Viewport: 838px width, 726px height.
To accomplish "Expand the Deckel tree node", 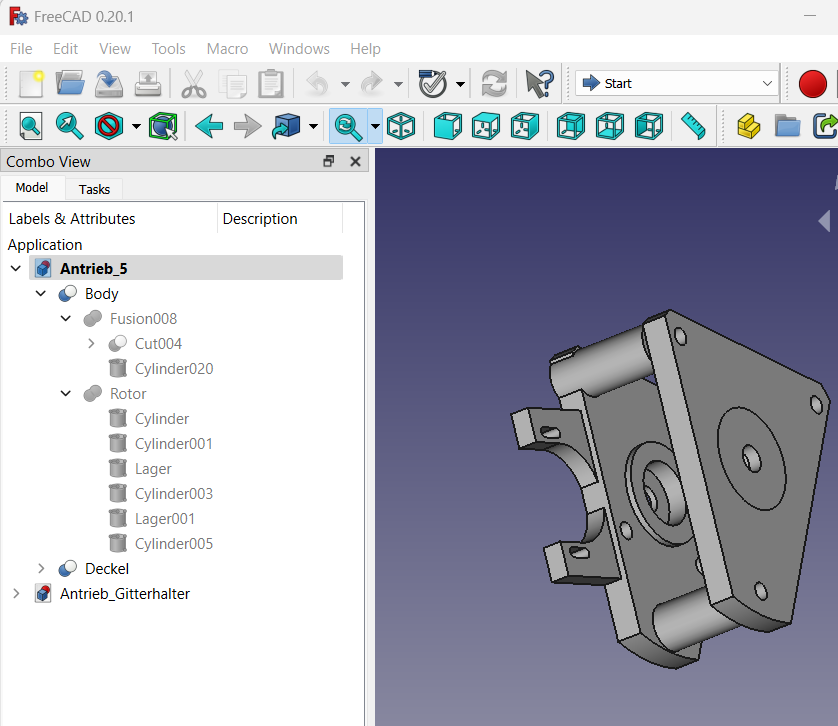I will coord(41,568).
